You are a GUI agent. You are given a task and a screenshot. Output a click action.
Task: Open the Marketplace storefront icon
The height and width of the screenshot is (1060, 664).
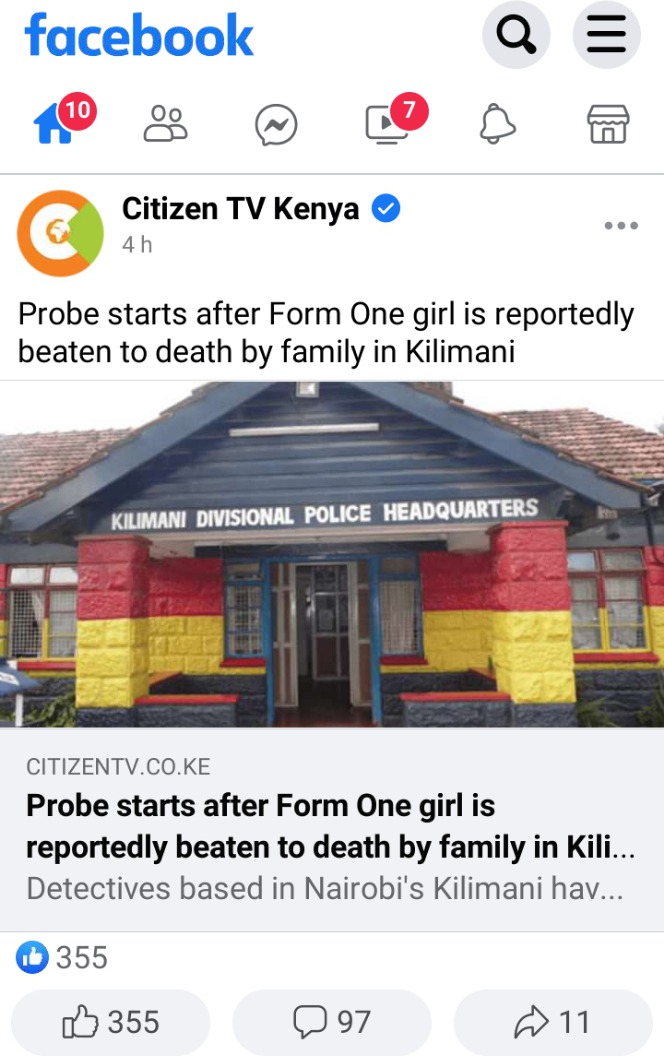pos(608,124)
